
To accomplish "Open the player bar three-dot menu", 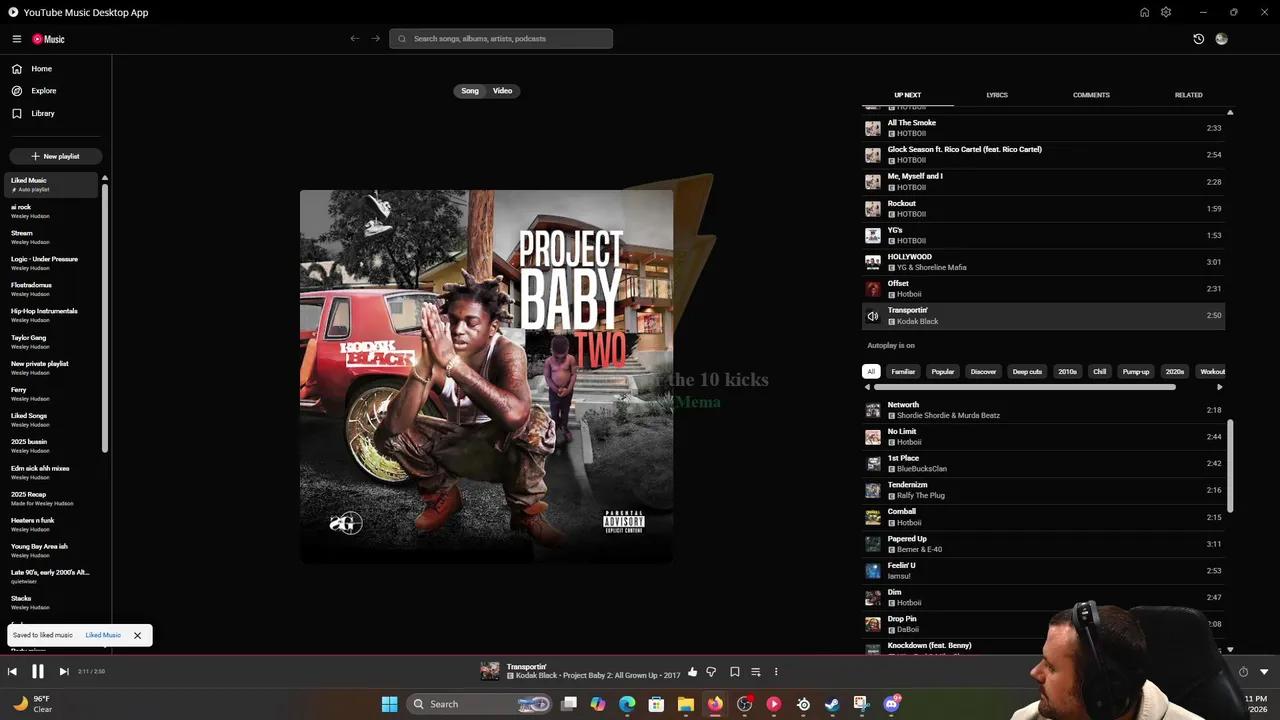I will click(x=776, y=672).
